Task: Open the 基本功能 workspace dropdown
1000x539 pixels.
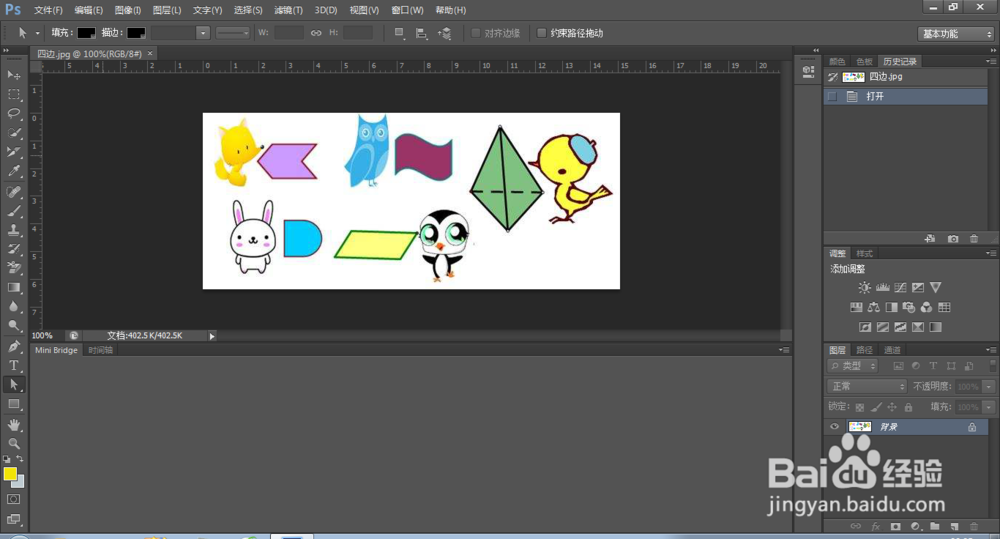Action: (956, 34)
